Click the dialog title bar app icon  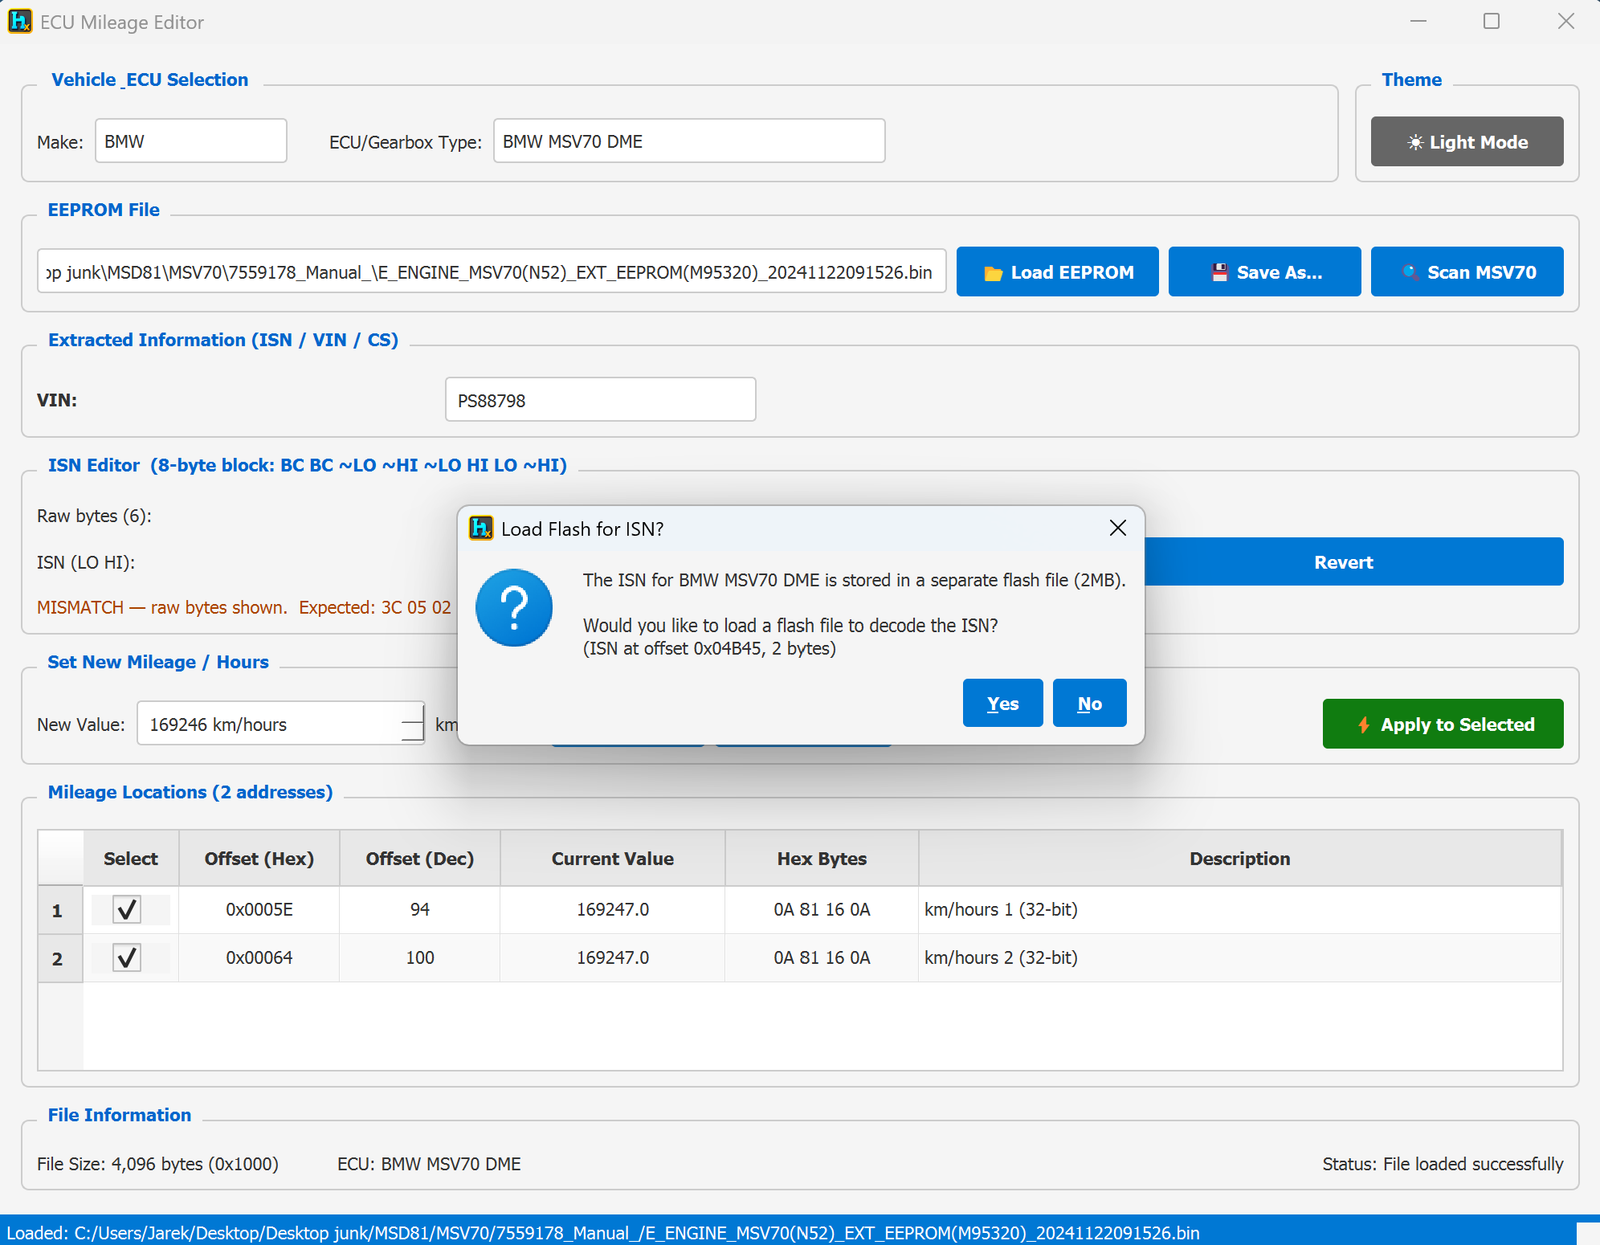point(481,528)
